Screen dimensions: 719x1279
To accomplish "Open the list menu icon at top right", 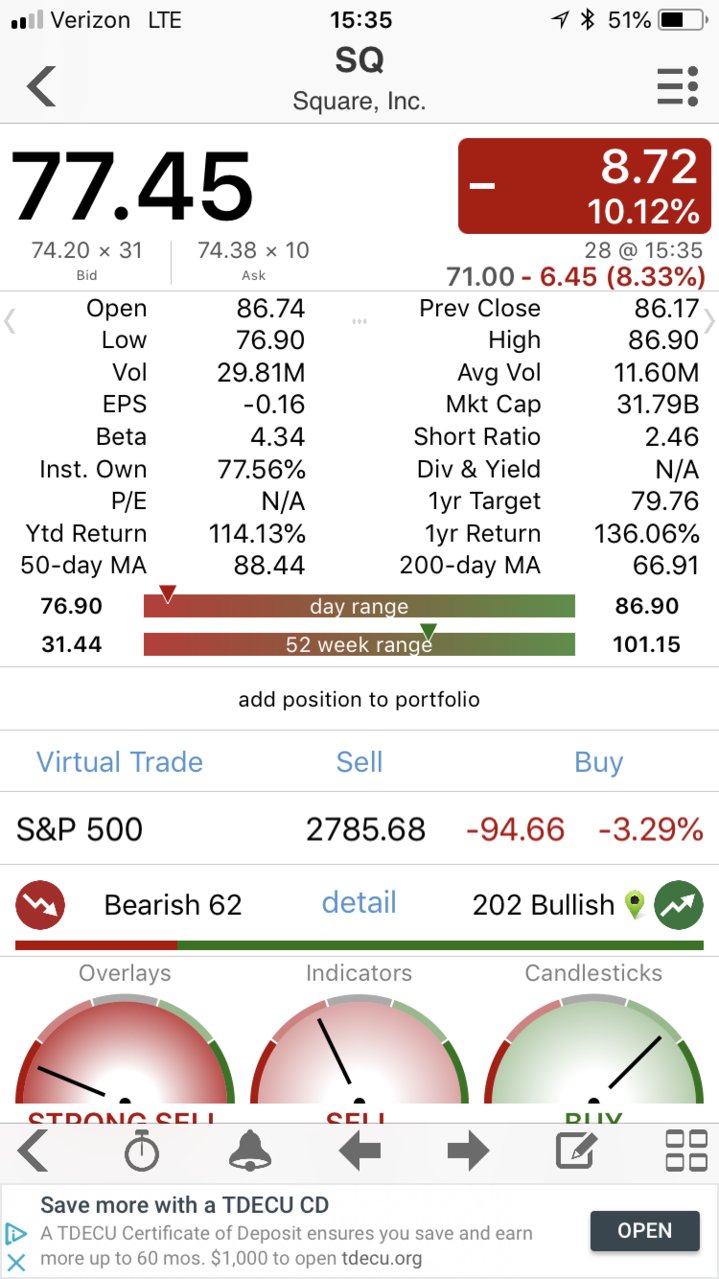I will click(677, 86).
